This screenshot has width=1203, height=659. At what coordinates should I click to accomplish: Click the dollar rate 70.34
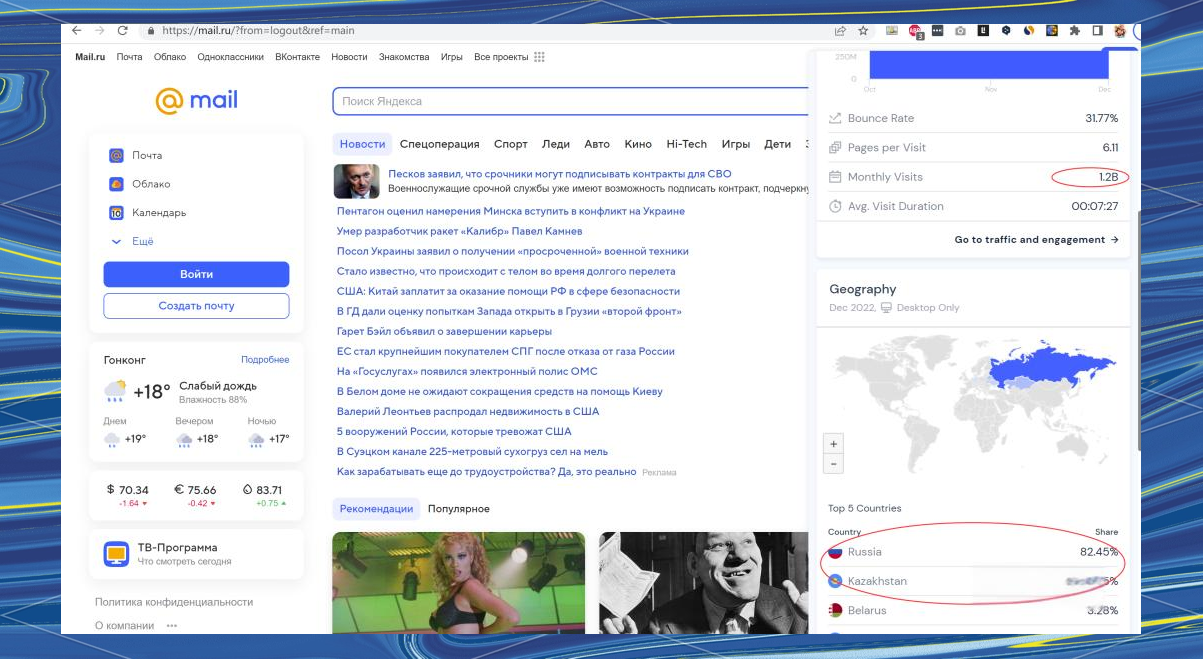pyautogui.click(x=127, y=490)
